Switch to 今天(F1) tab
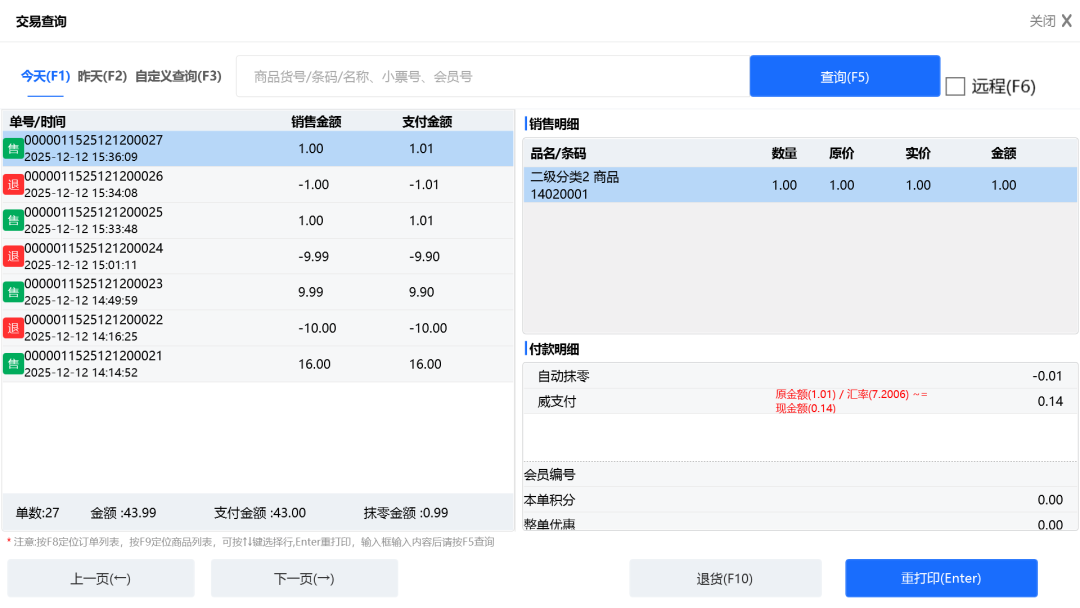This screenshot has height=608, width=1080. [45, 76]
